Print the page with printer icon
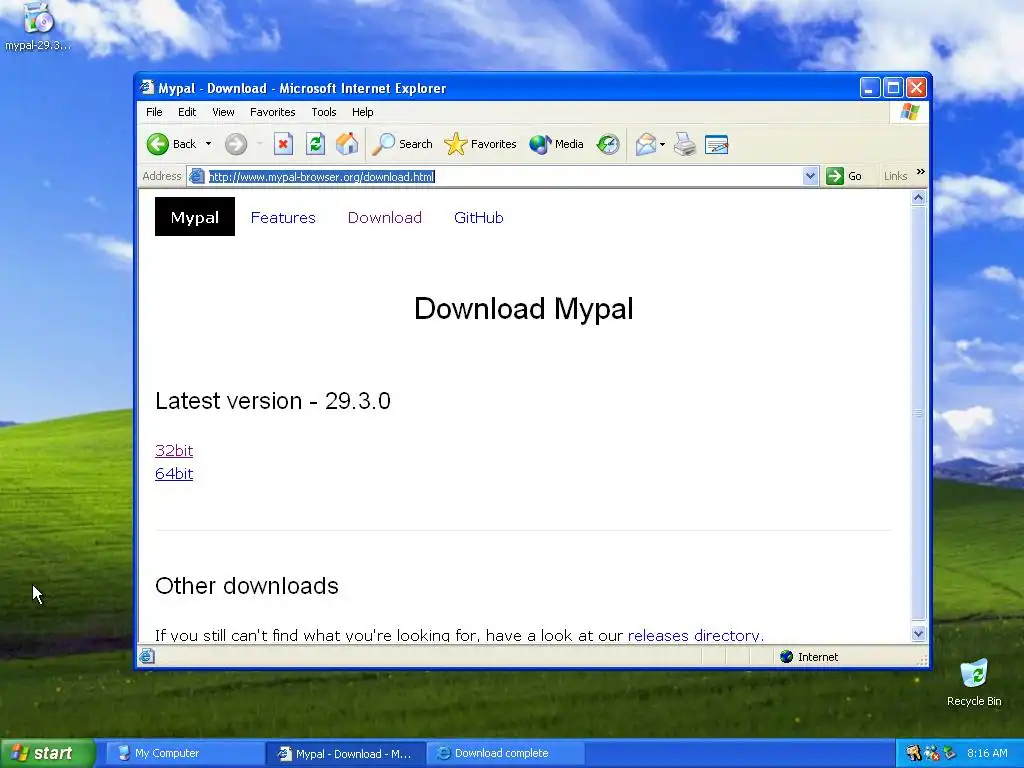The image size is (1024, 768). [x=684, y=144]
